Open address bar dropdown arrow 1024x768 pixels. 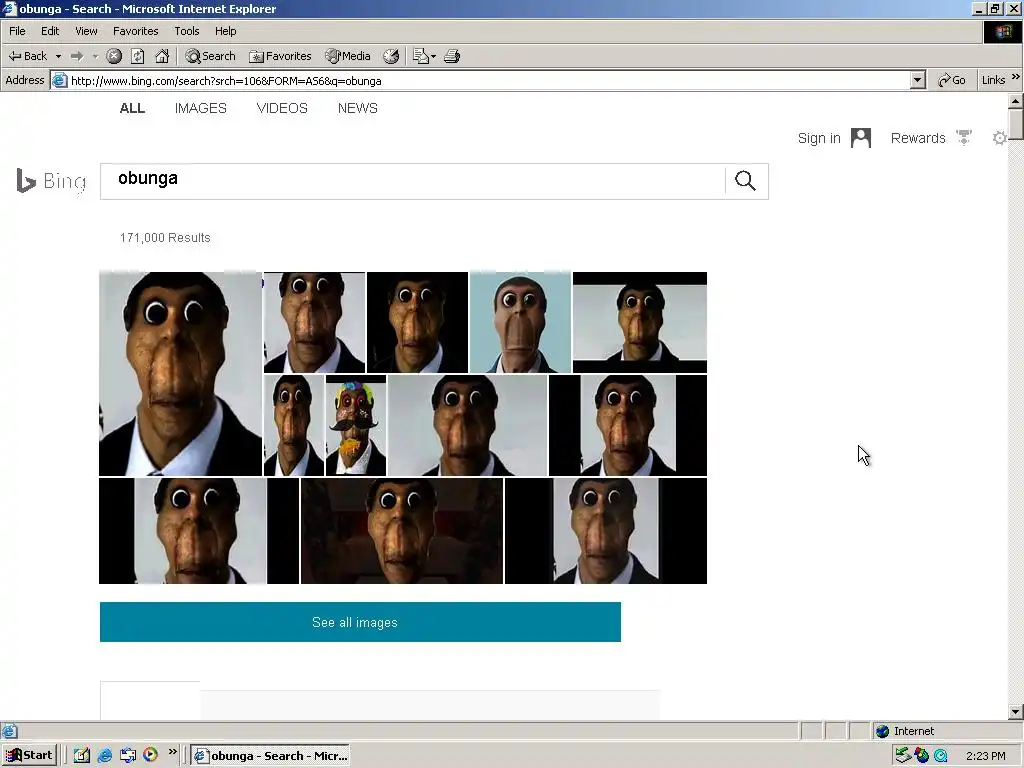click(x=918, y=80)
